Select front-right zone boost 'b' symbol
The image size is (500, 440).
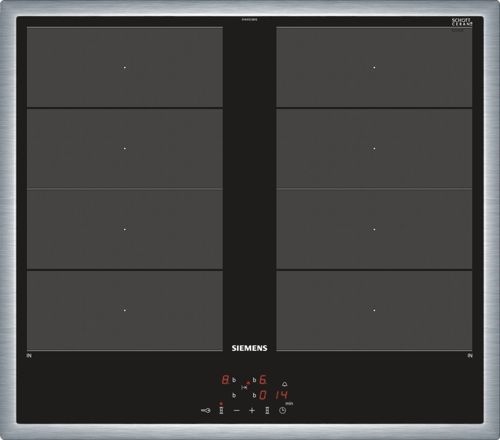(x=254, y=395)
